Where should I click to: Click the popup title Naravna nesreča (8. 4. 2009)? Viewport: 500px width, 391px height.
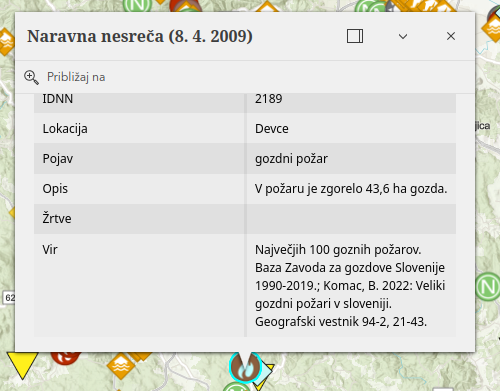(140, 36)
